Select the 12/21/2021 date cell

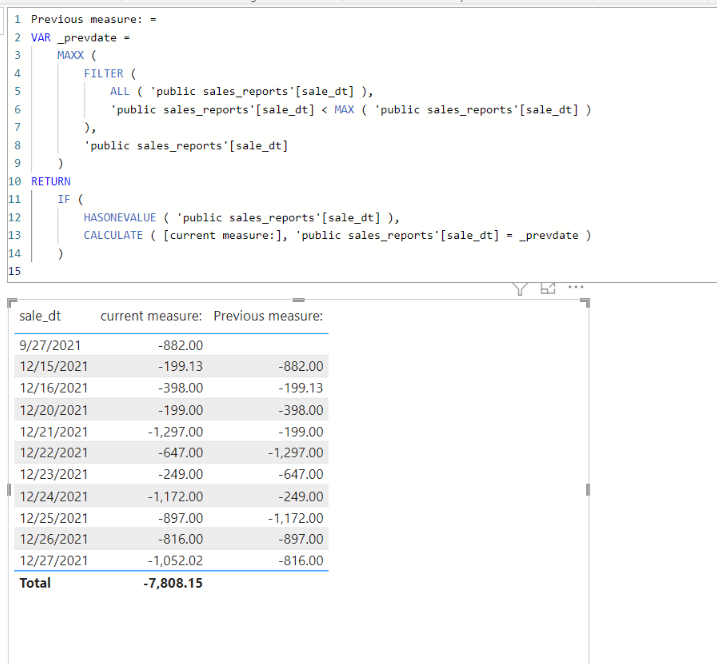click(54, 432)
